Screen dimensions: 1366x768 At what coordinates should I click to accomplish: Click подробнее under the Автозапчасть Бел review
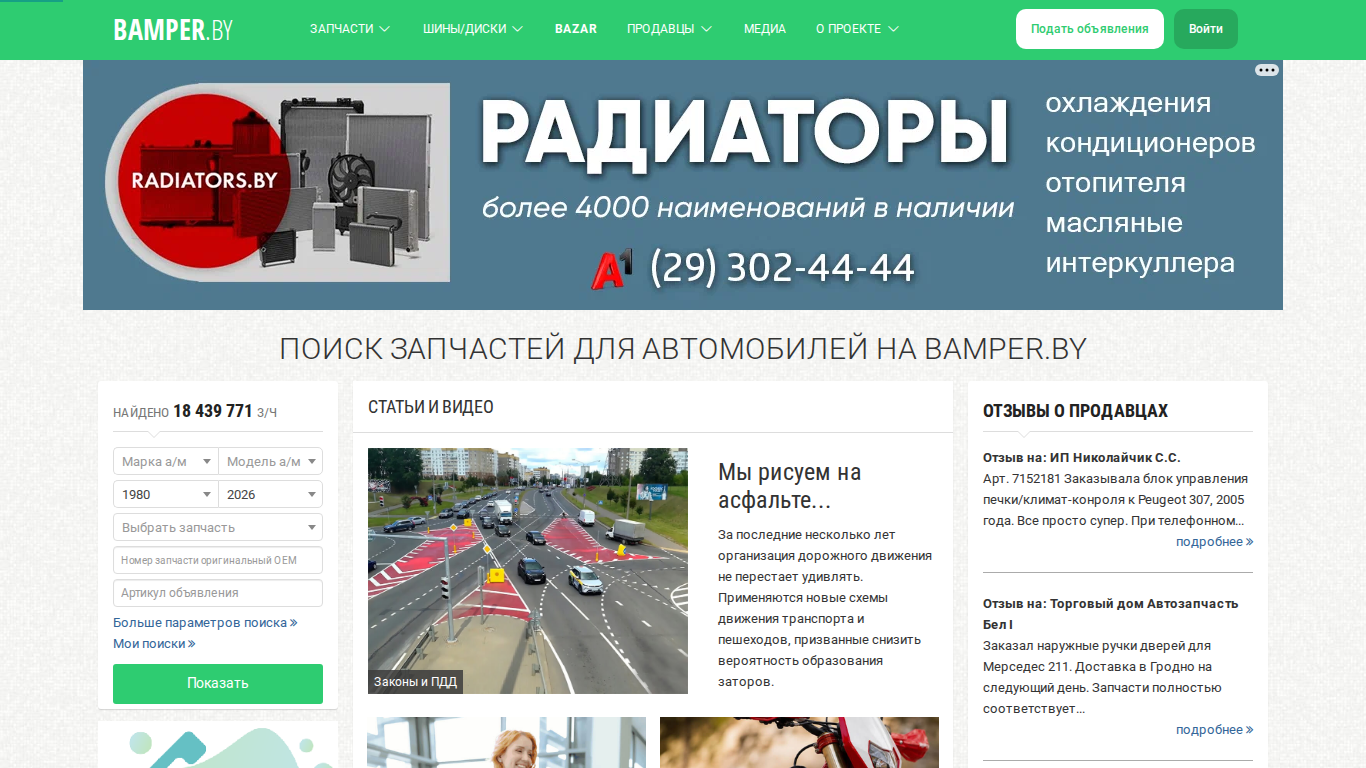(1214, 729)
